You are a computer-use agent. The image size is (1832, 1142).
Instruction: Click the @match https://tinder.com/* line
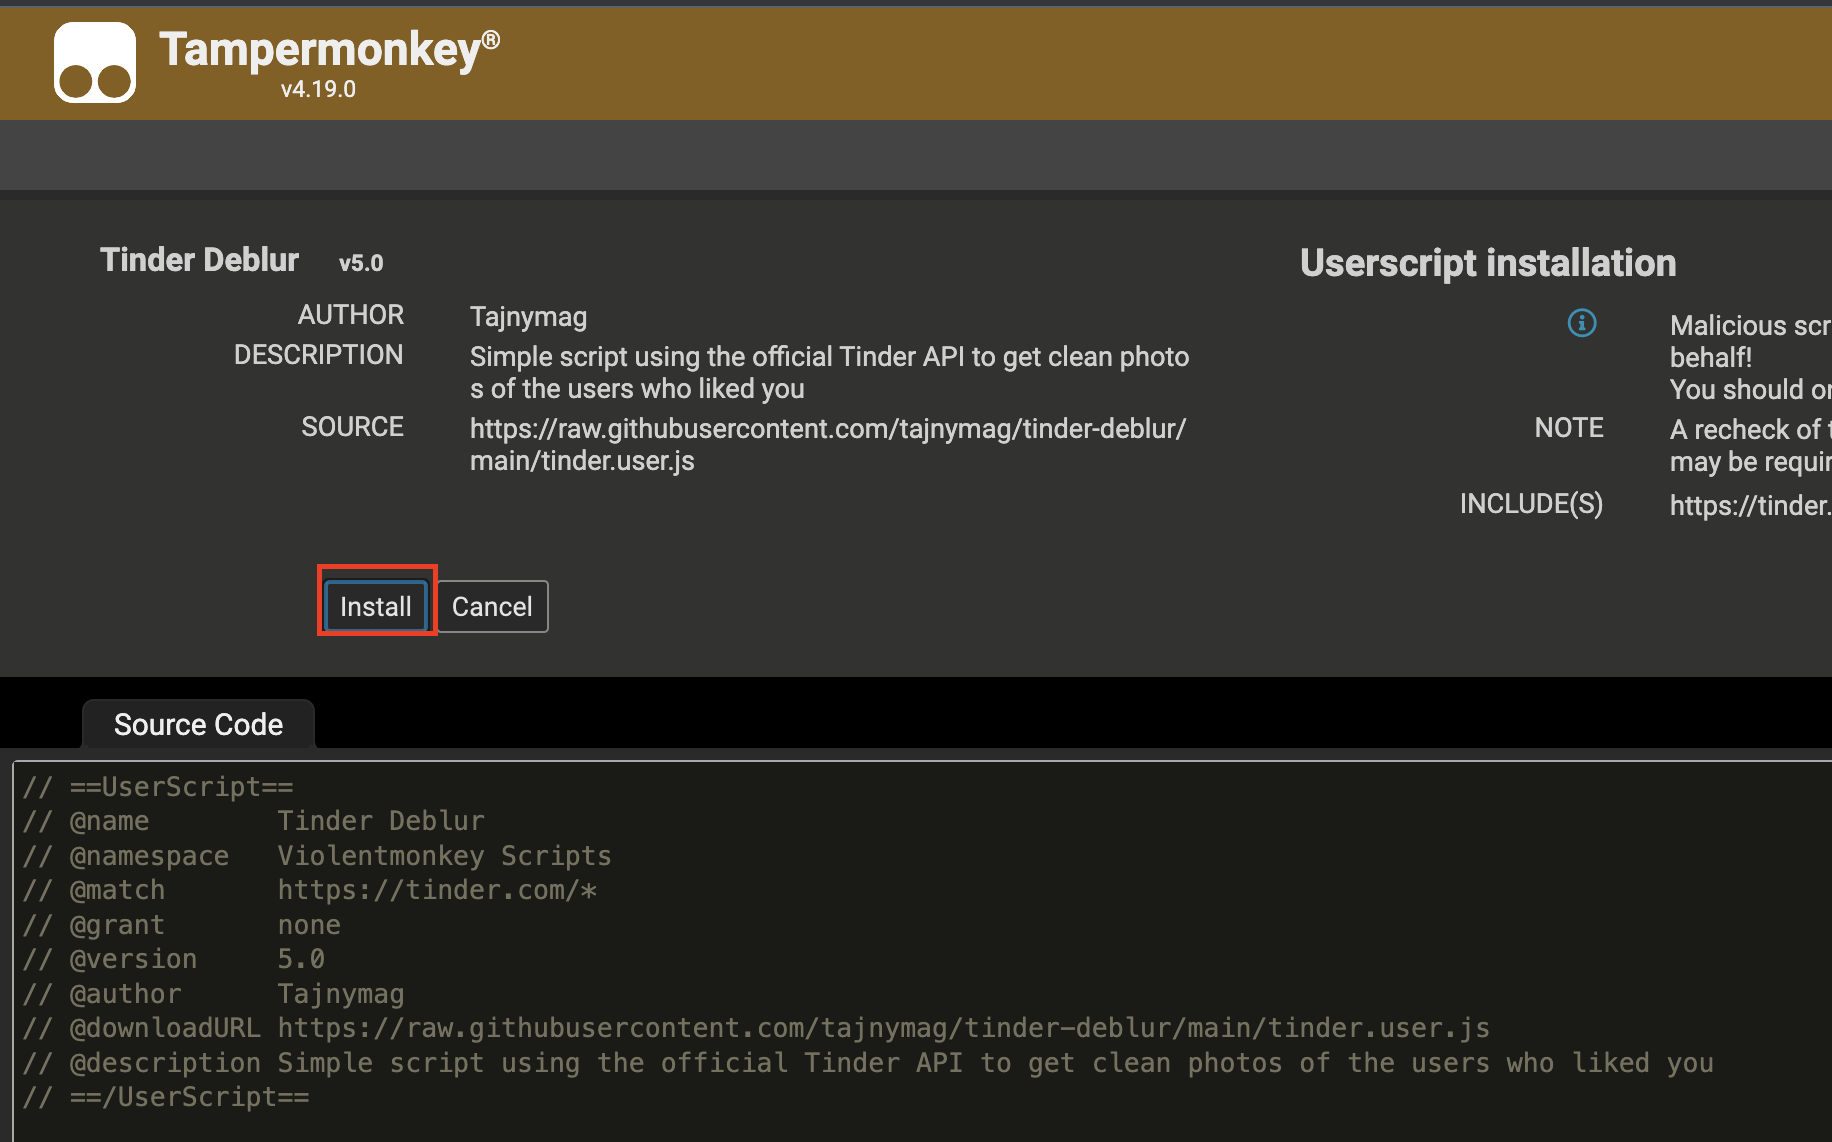(310, 890)
